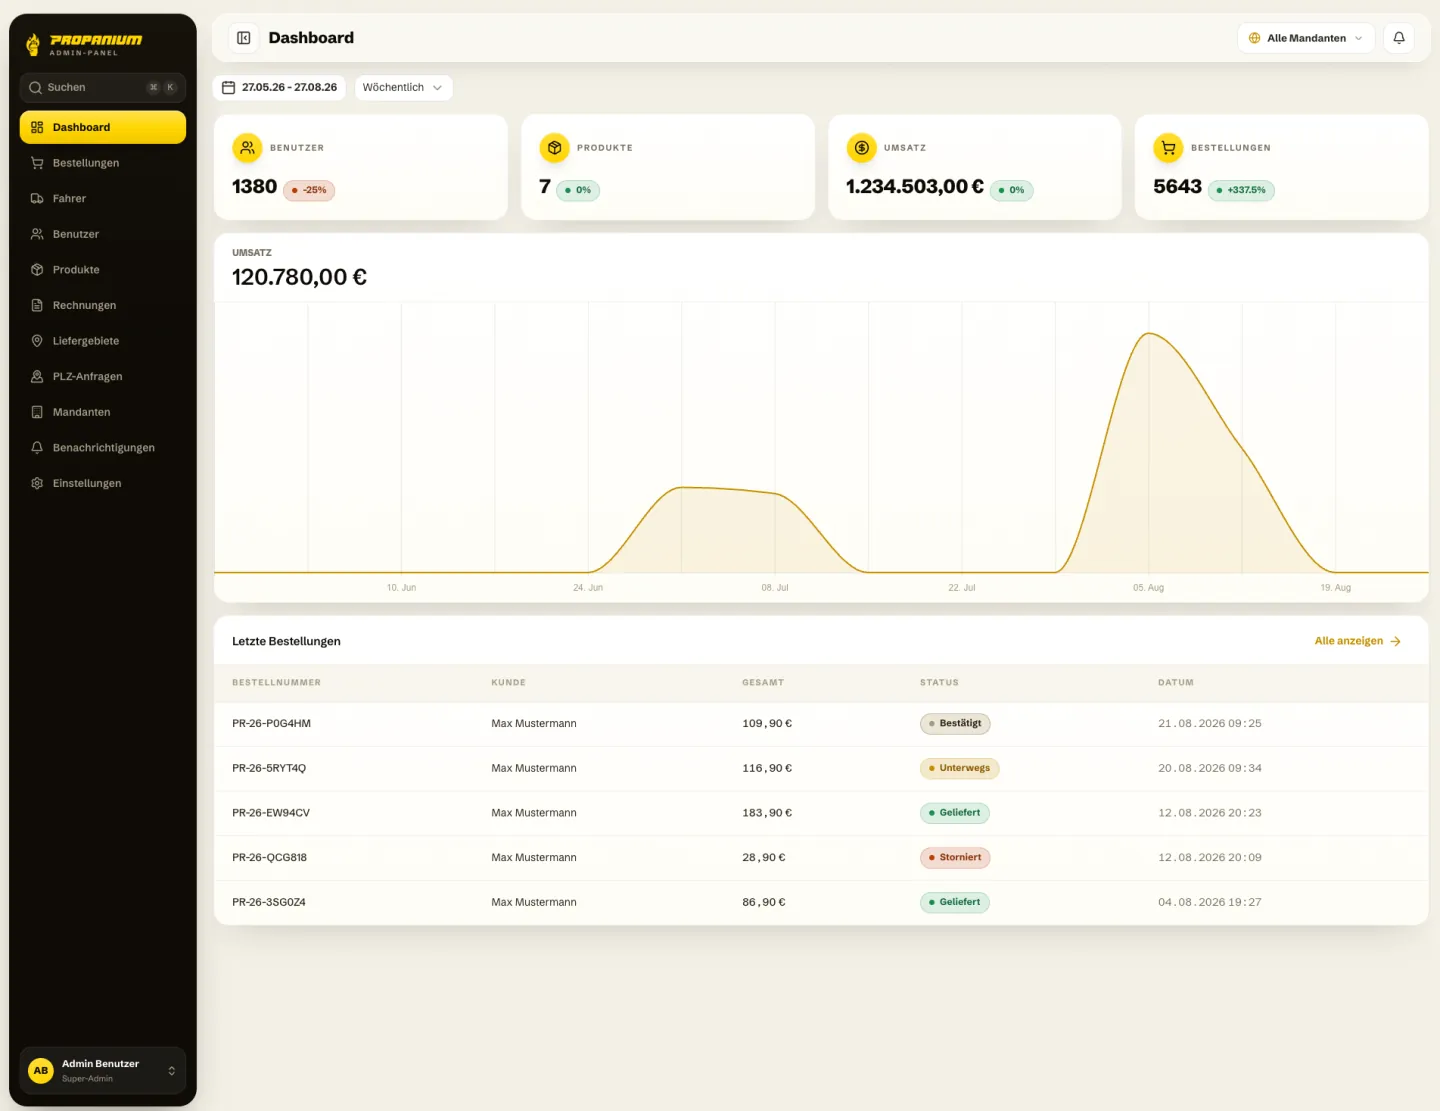Go to Bestellungen in the sidebar
Image resolution: width=1440 pixels, height=1111 pixels.
click(x=103, y=163)
